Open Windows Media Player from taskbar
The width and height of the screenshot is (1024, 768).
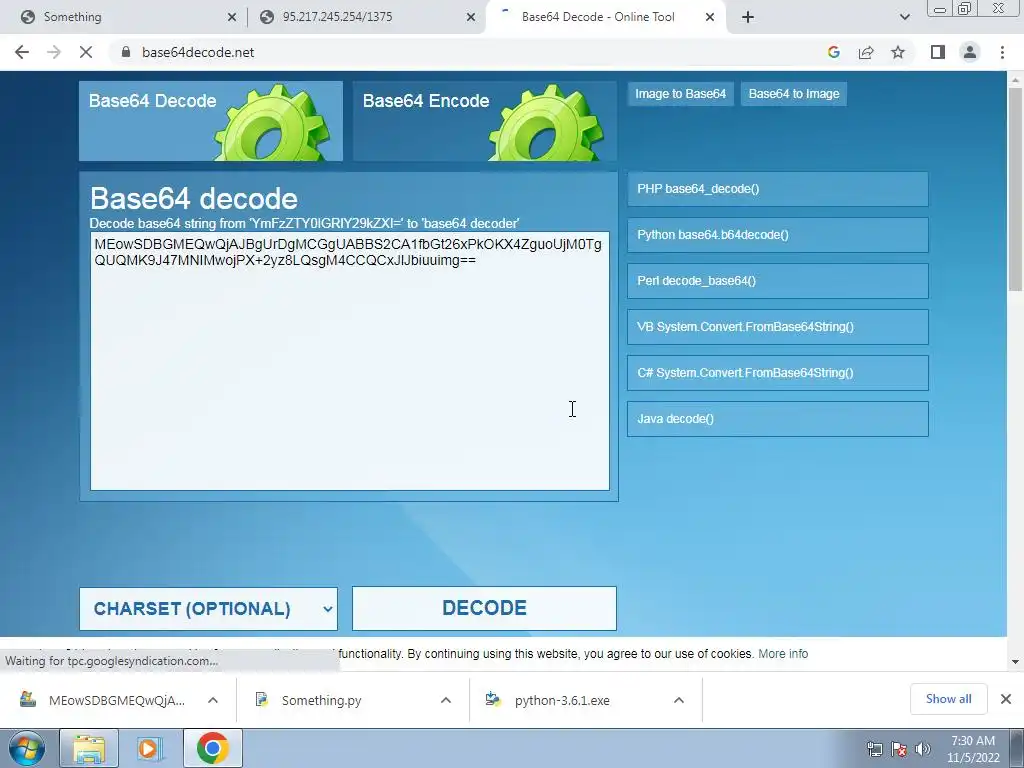click(x=150, y=748)
